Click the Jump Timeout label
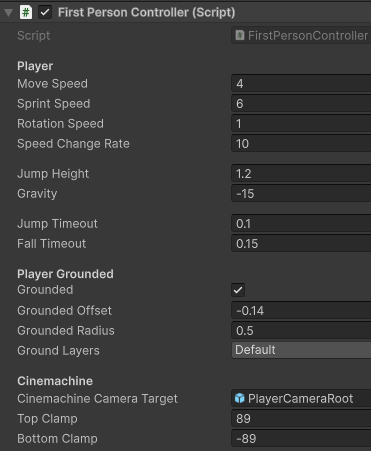The height and width of the screenshot is (451, 371). (57, 224)
